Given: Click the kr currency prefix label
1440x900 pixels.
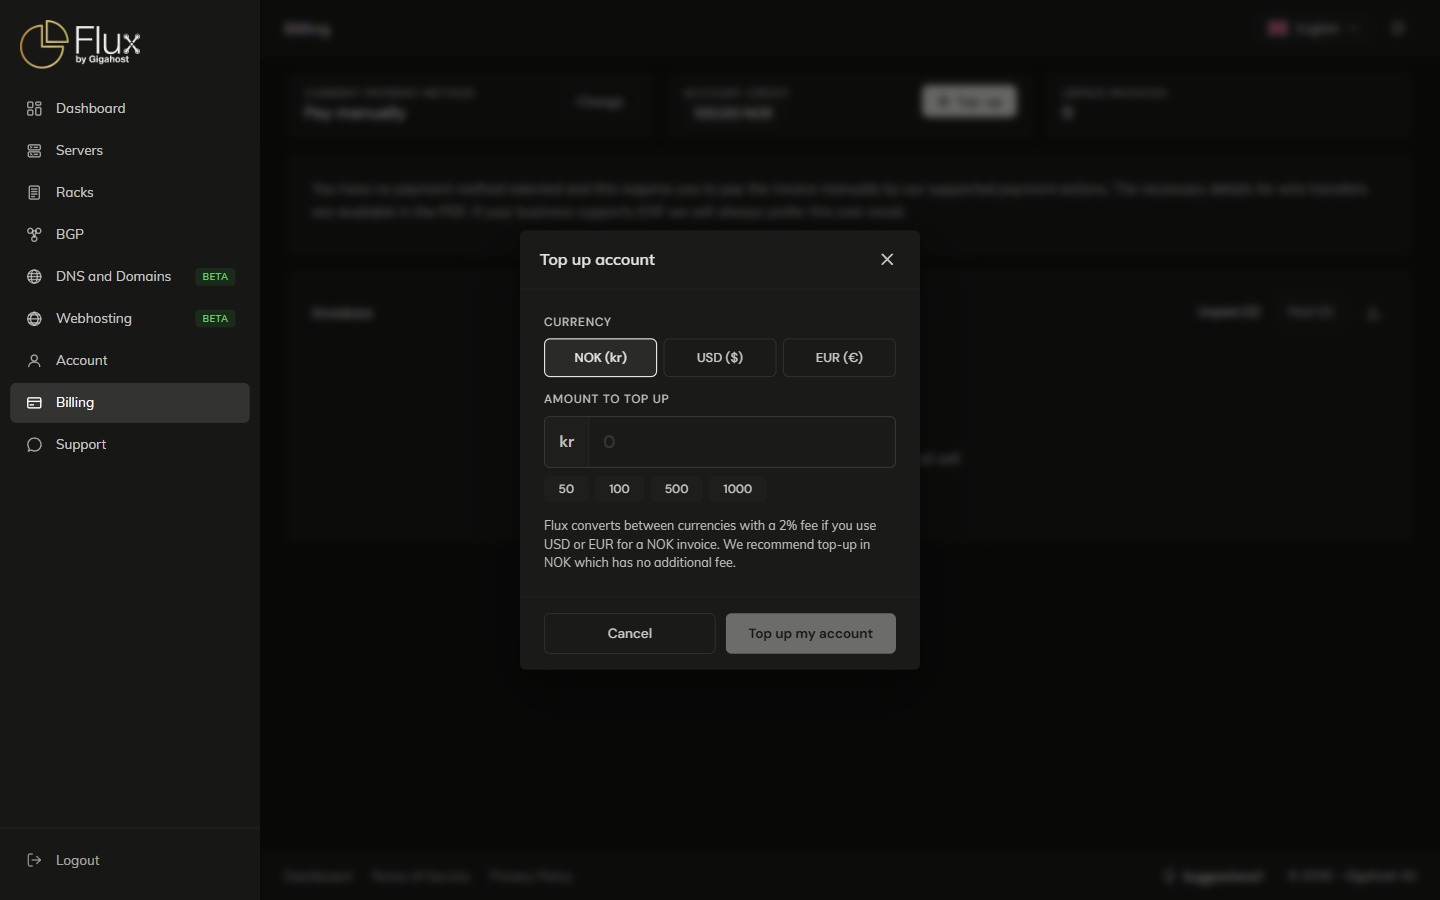Looking at the screenshot, I should tap(567, 442).
